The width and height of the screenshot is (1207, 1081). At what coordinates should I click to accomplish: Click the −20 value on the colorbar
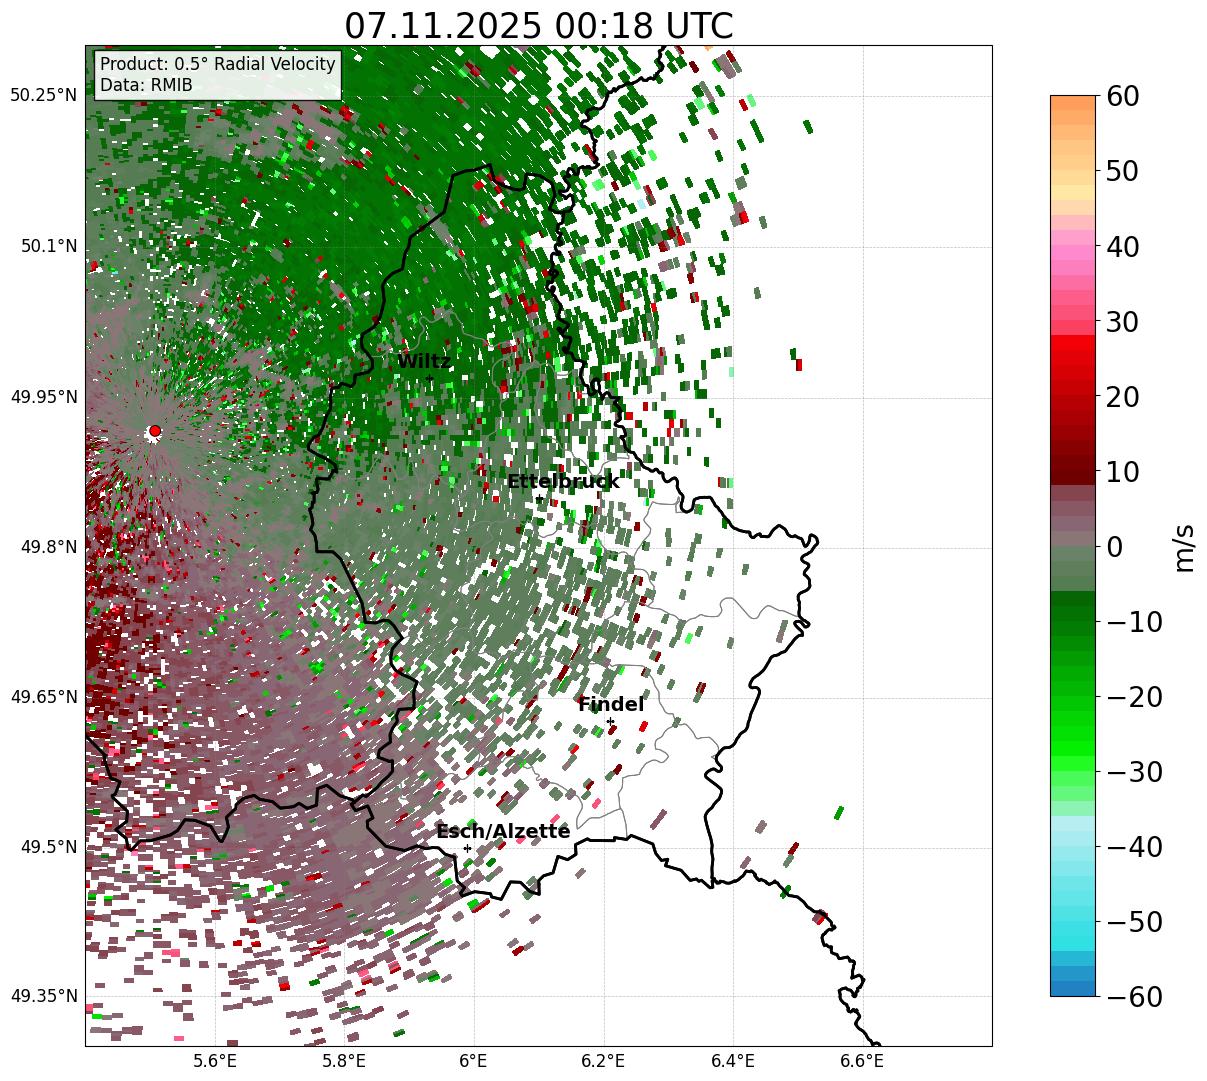click(1134, 696)
